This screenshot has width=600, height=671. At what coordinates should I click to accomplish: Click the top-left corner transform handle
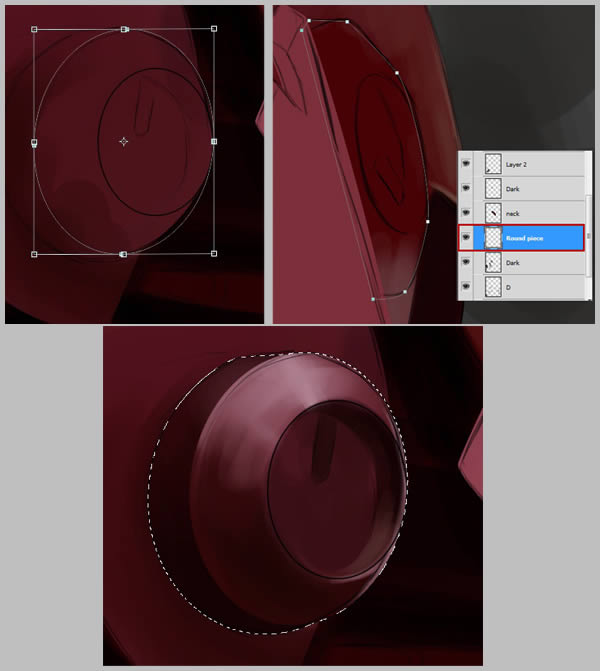click(34, 29)
